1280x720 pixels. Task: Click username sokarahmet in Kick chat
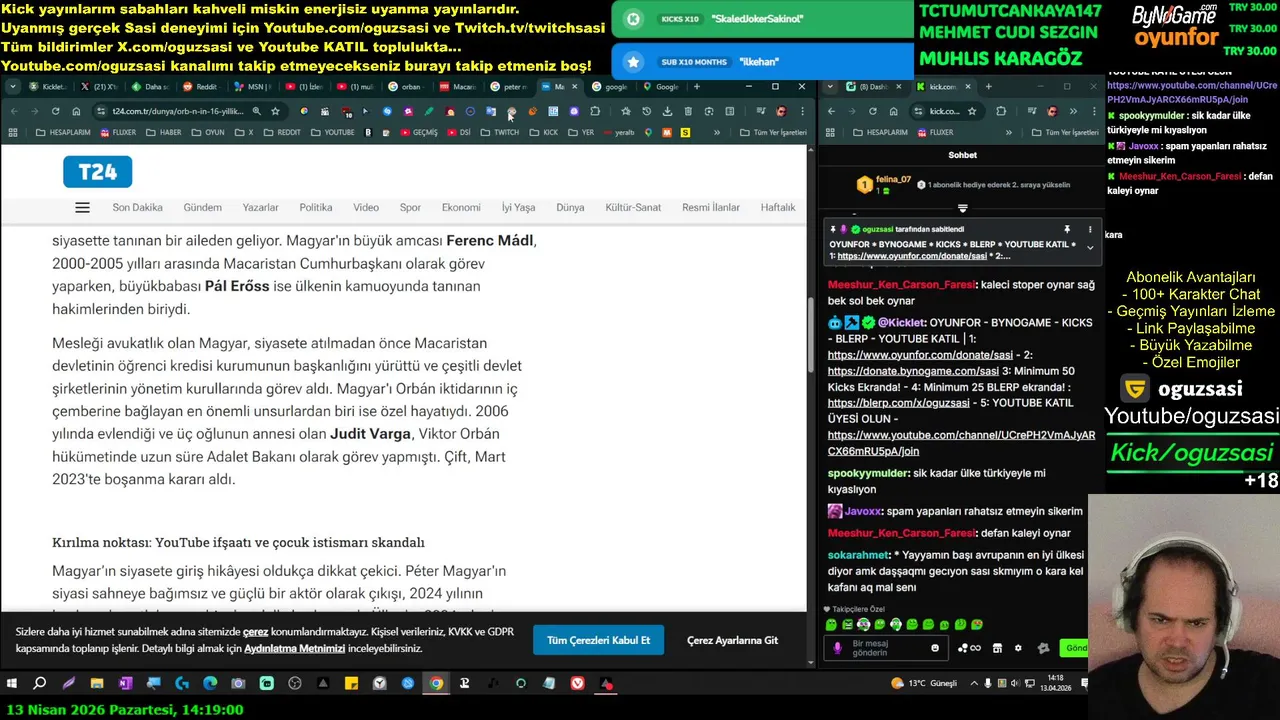pyautogui.click(x=858, y=555)
